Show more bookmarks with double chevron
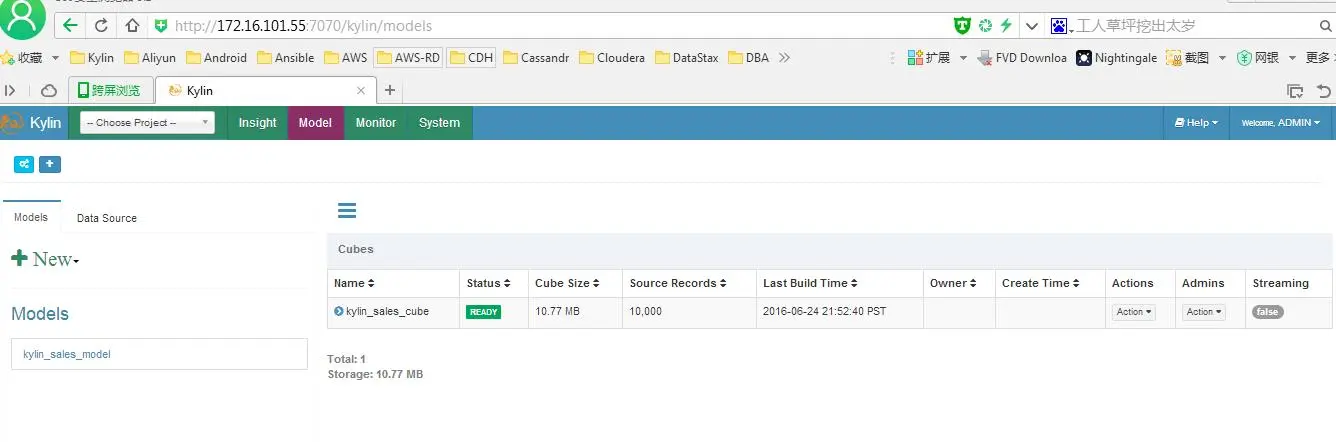Screen dimensions: 1336x442 coord(784,57)
